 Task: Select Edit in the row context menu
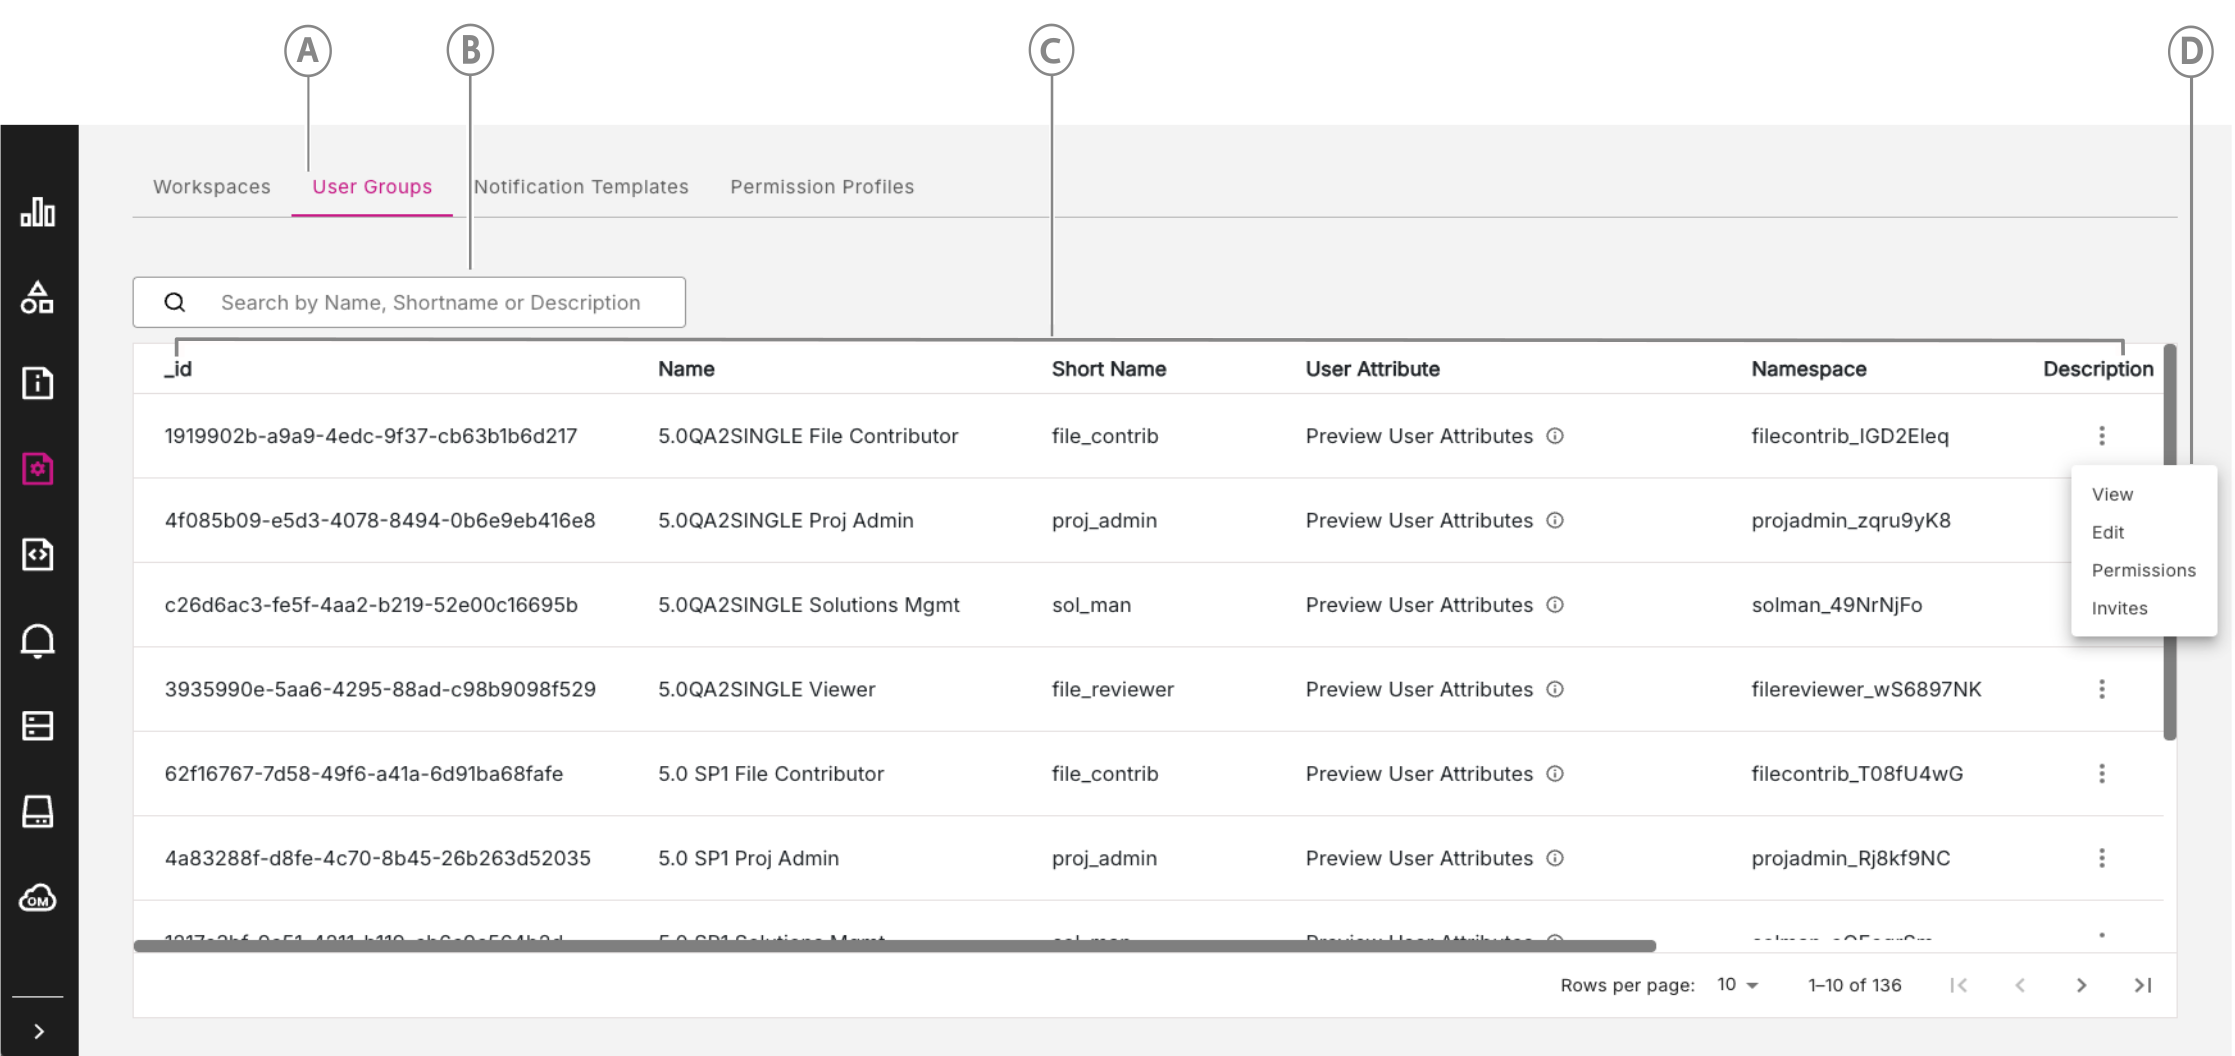click(2108, 532)
